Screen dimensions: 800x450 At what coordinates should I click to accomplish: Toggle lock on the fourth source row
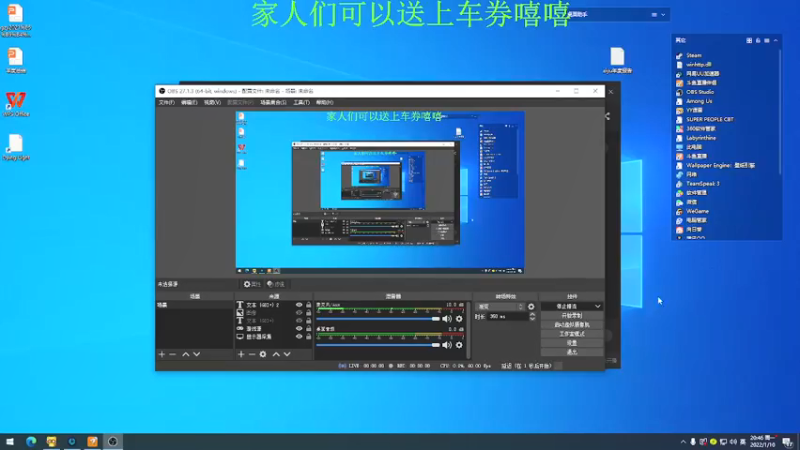point(308,329)
